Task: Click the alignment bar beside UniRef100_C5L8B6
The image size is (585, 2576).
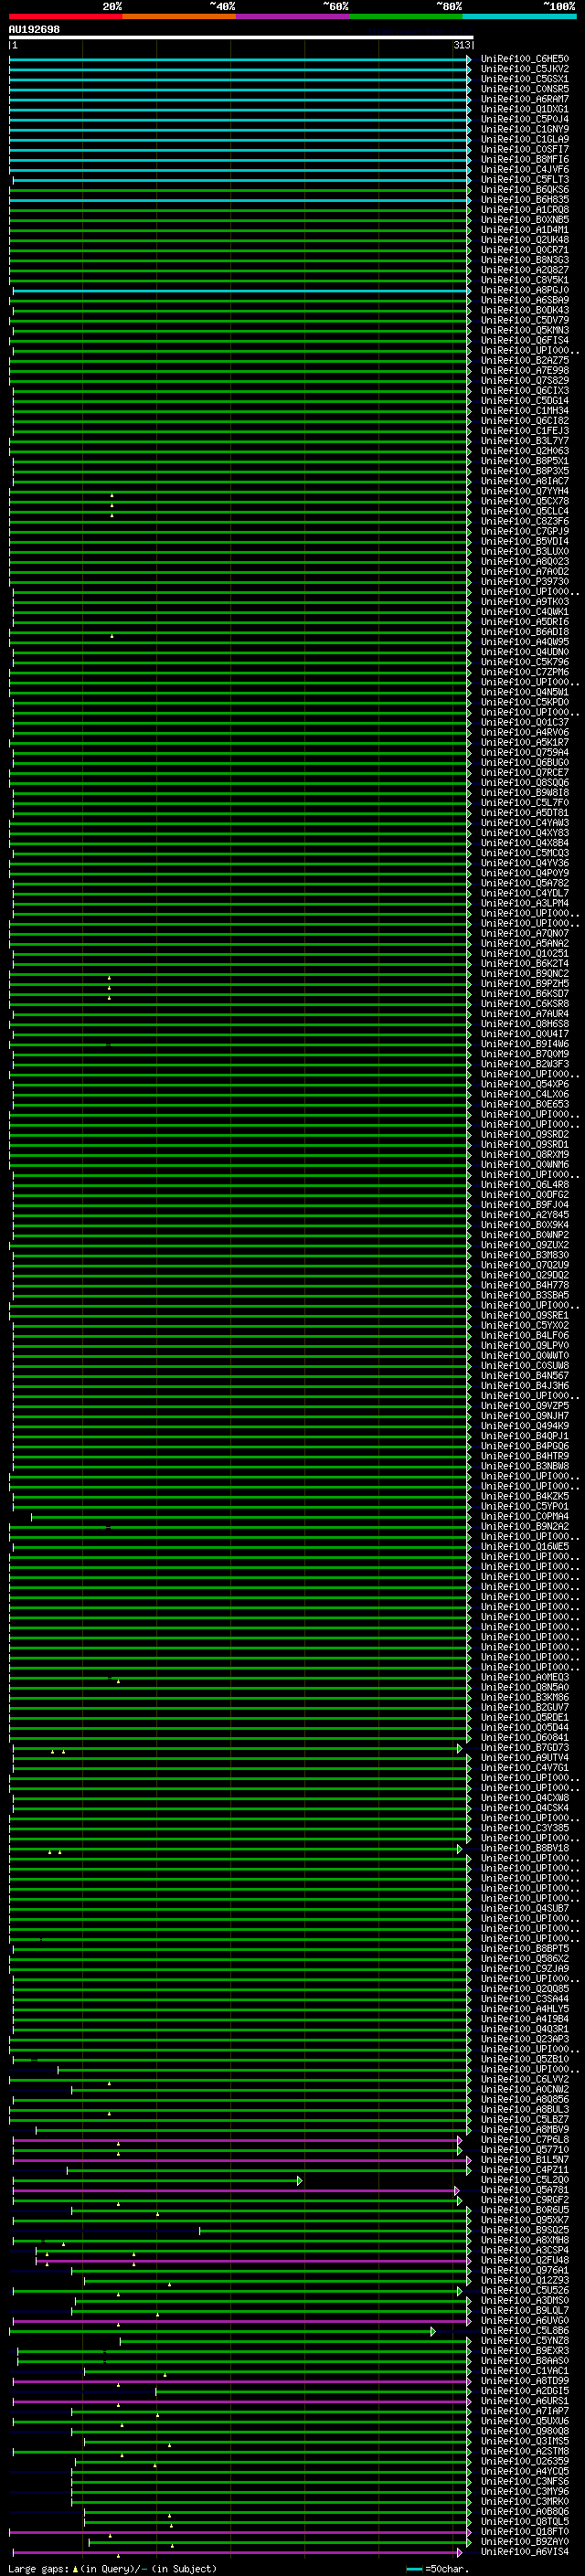Action: pyautogui.click(x=222, y=2332)
